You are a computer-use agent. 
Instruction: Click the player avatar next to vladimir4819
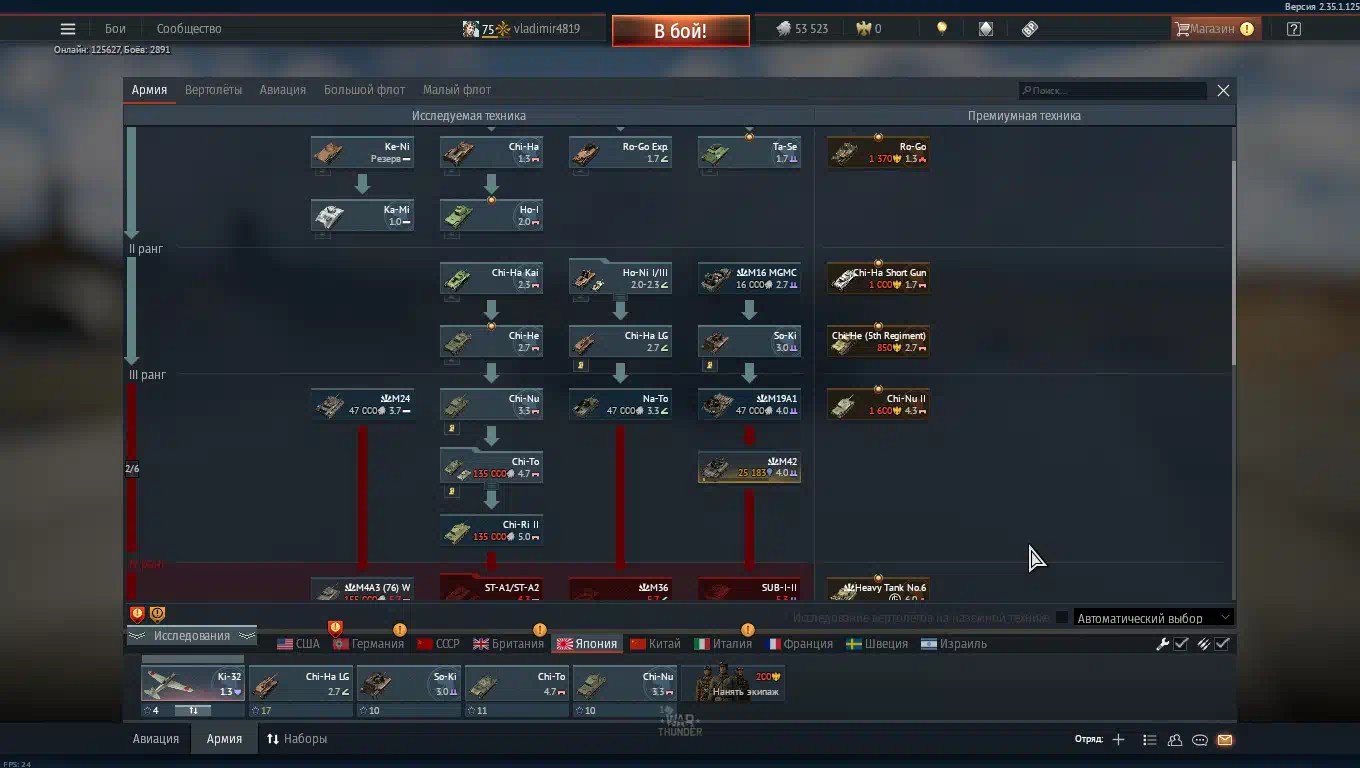(470, 29)
